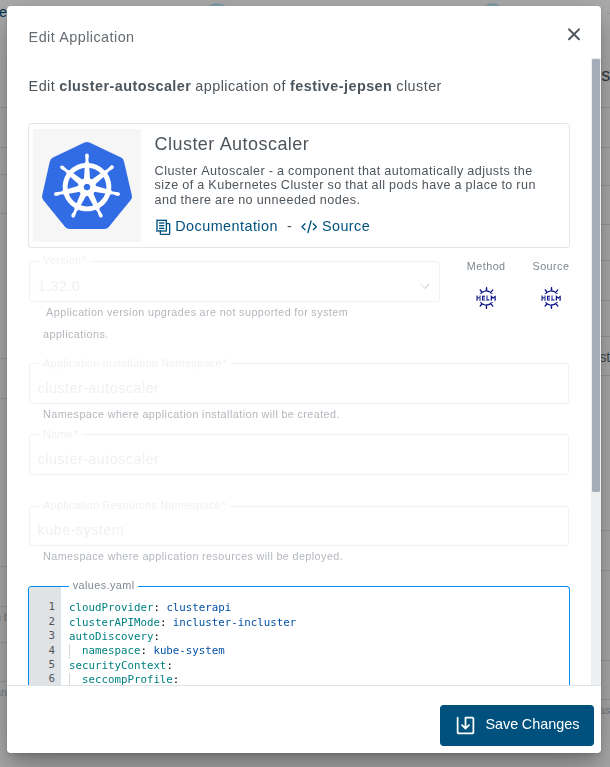Click the Save Changes button
The height and width of the screenshot is (767, 610).
516,725
